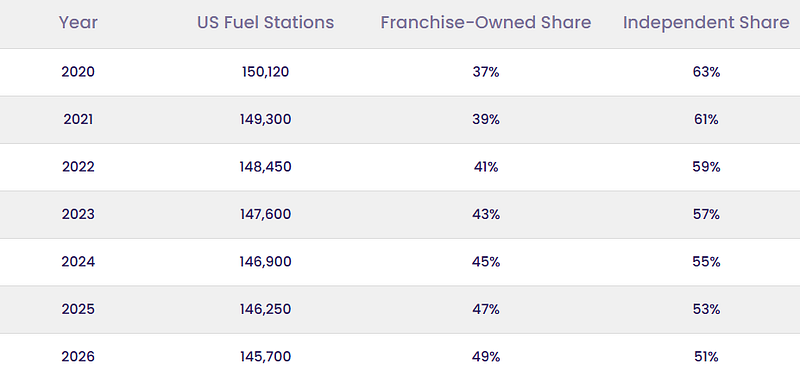Click the Year column header
The height and width of the screenshot is (375, 800).
pyautogui.click(x=78, y=22)
